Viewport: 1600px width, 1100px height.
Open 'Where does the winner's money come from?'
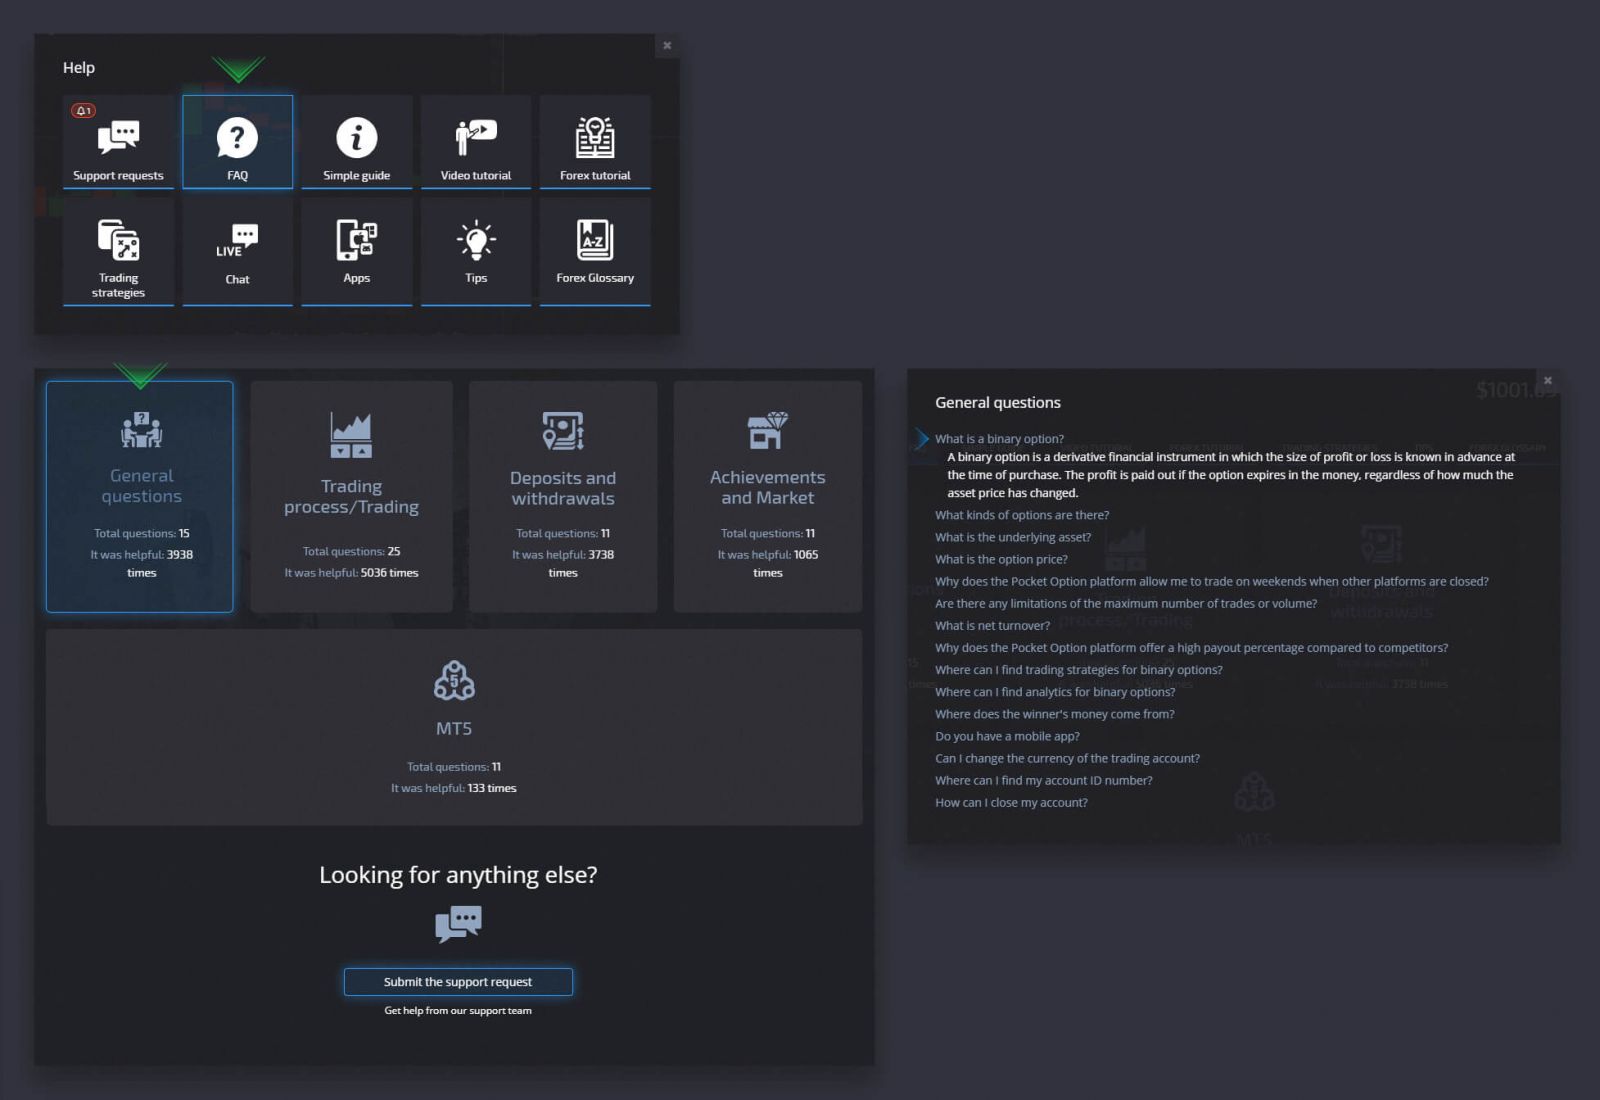(1055, 714)
